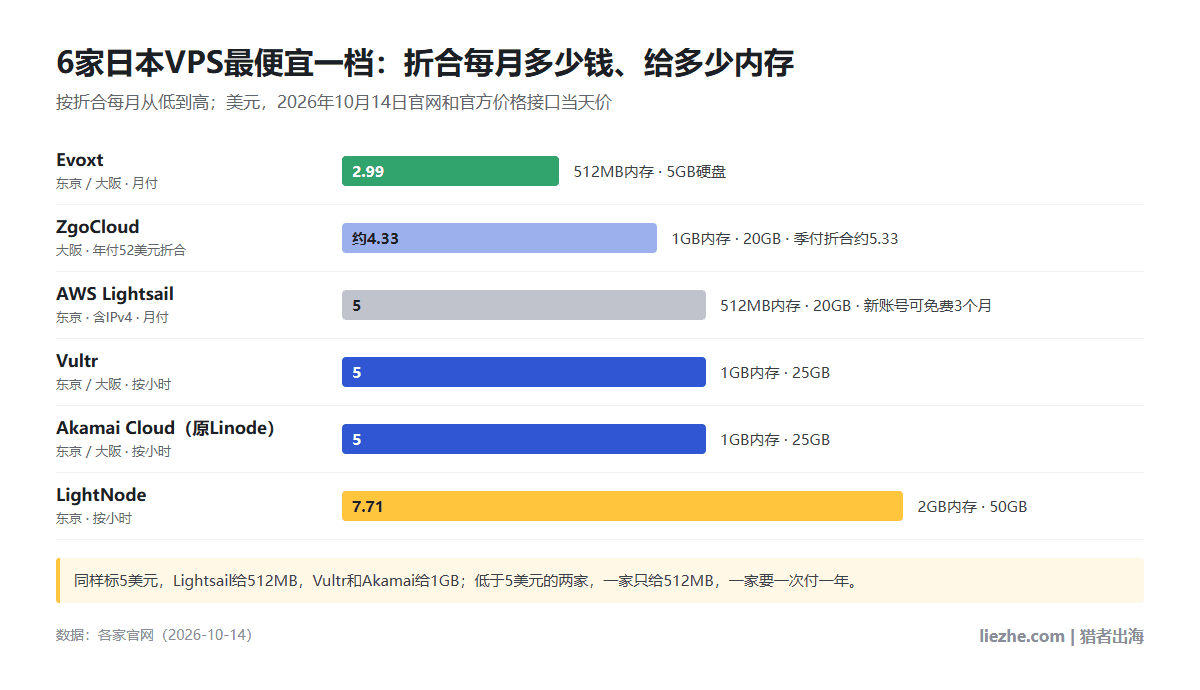Select the Evoxt provider name
The height and width of the screenshot is (690, 1200).
[x=80, y=160]
